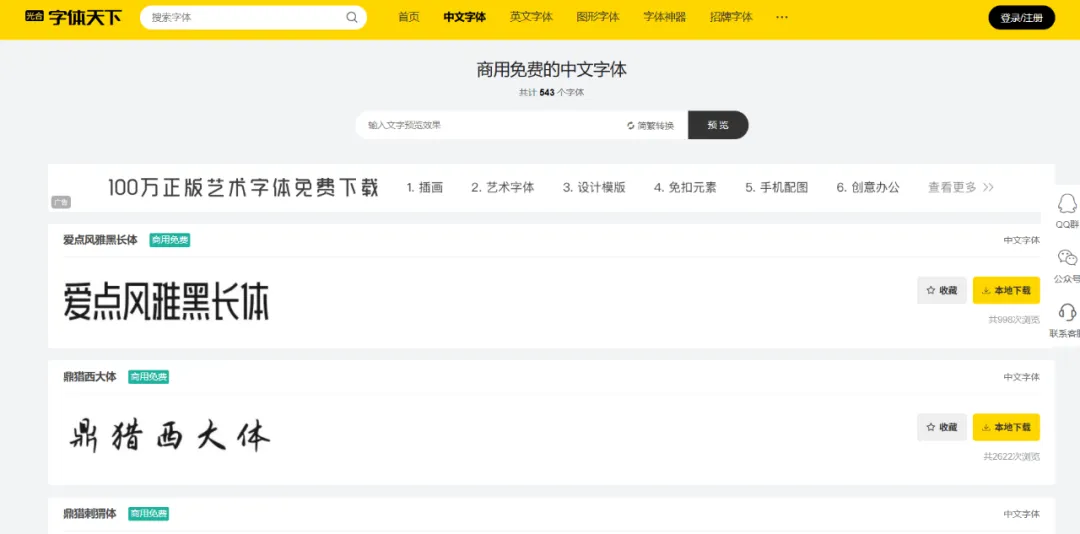Click 收藏 for 鼎猎西大体
1080x534 pixels.
(942, 427)
